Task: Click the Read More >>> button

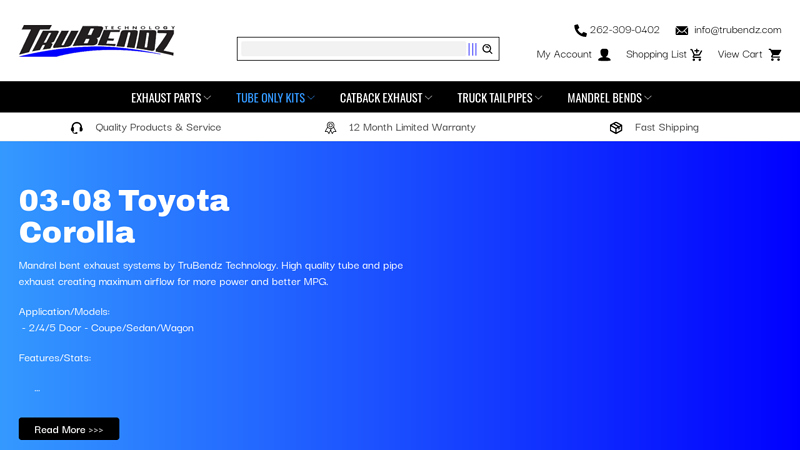Action: point(69,429)
